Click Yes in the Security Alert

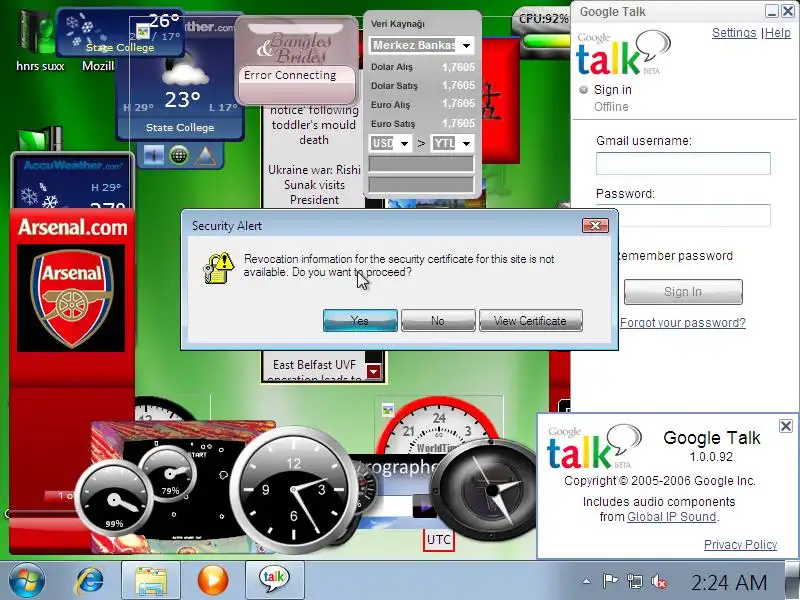pos(360,320)
